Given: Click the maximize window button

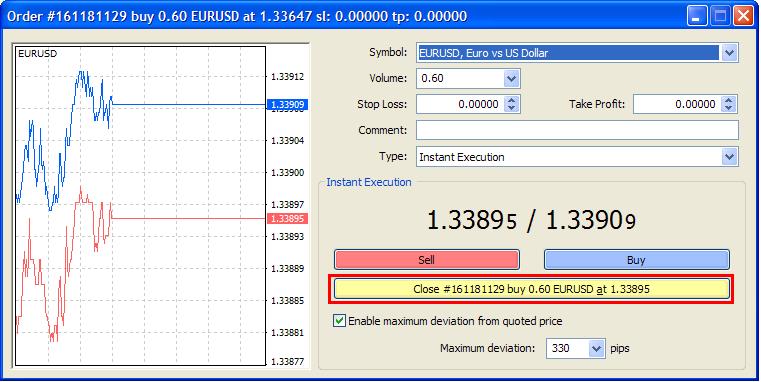Looking at the screenshot, I should 721,16.
